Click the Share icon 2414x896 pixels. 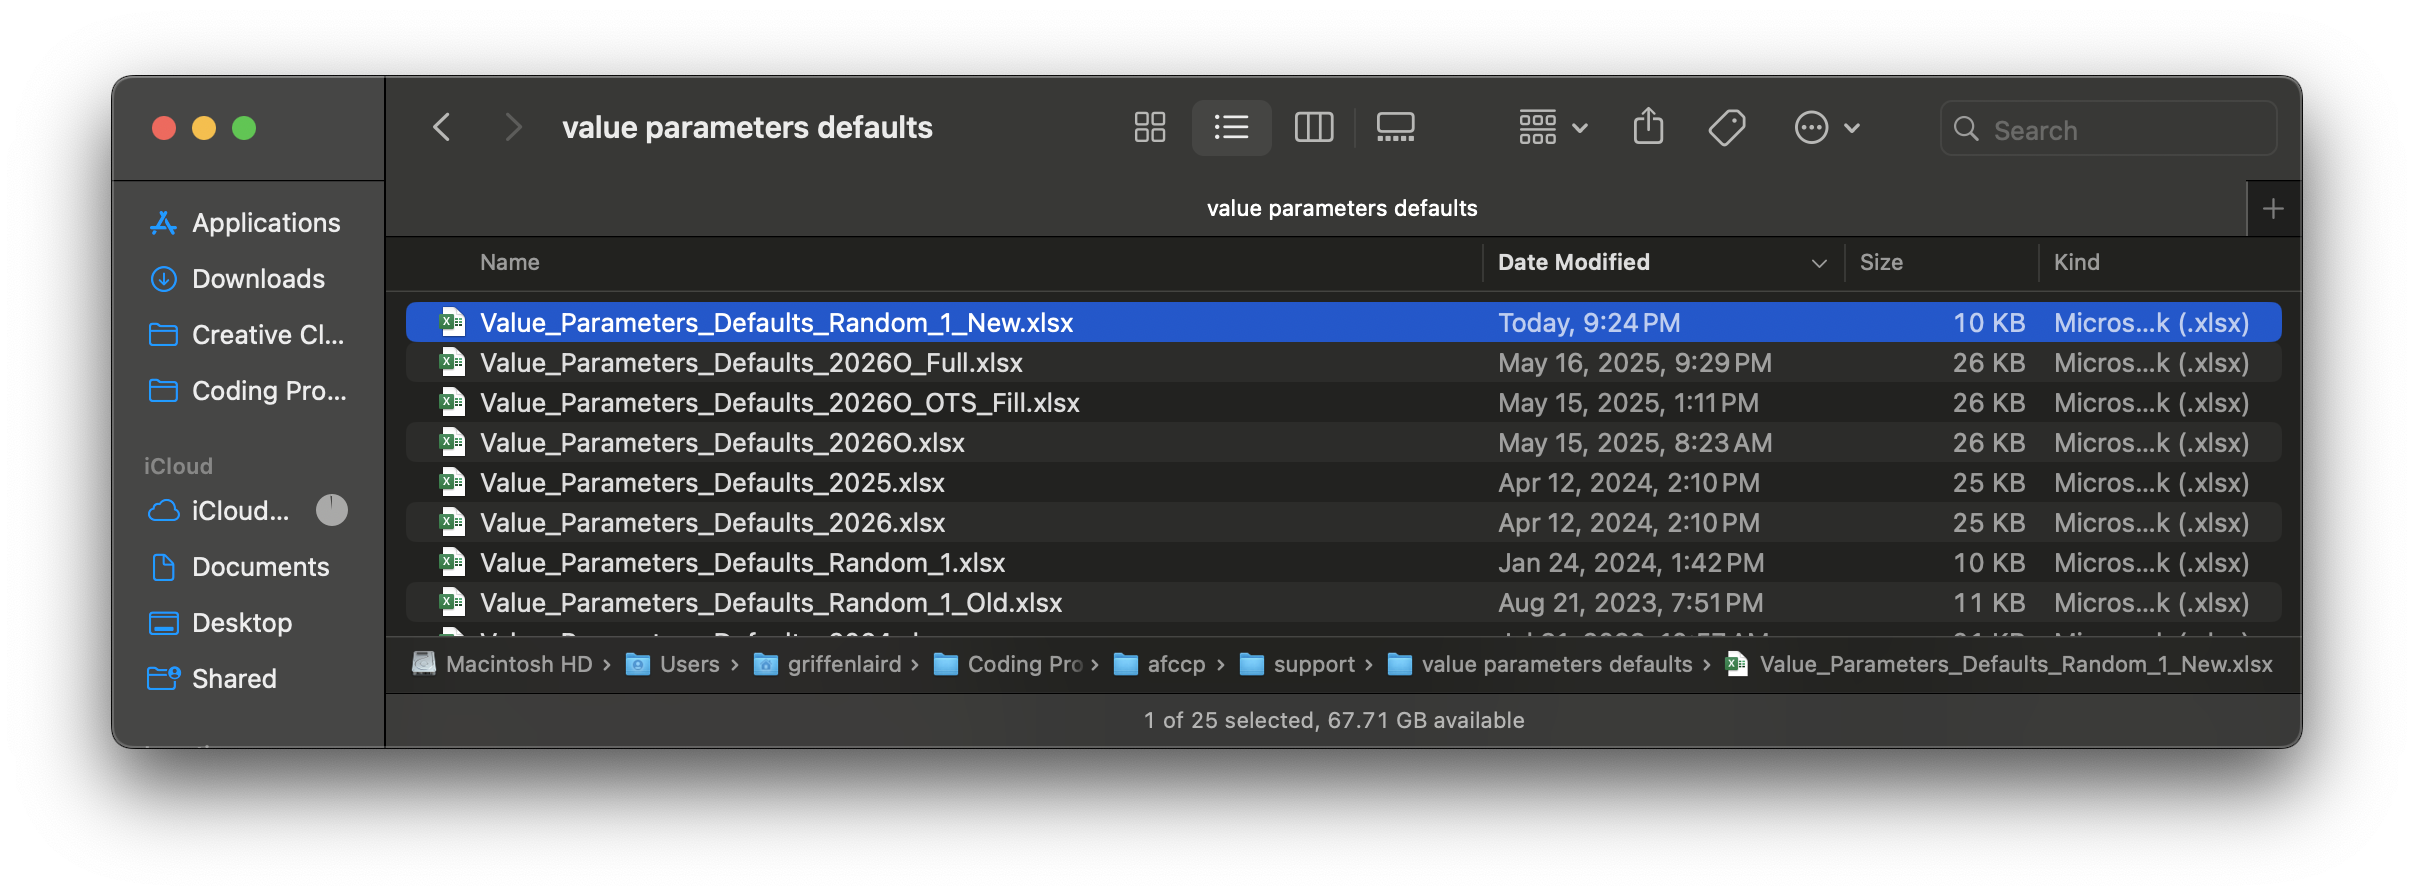[1648, 128]
